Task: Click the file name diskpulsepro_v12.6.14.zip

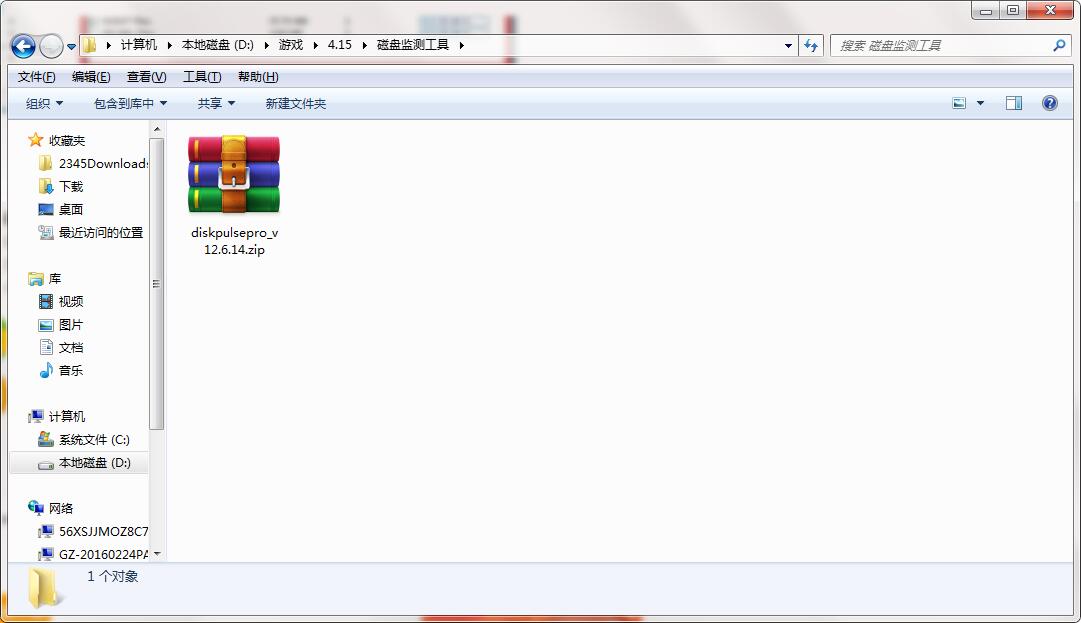Action: coord(234,241)
